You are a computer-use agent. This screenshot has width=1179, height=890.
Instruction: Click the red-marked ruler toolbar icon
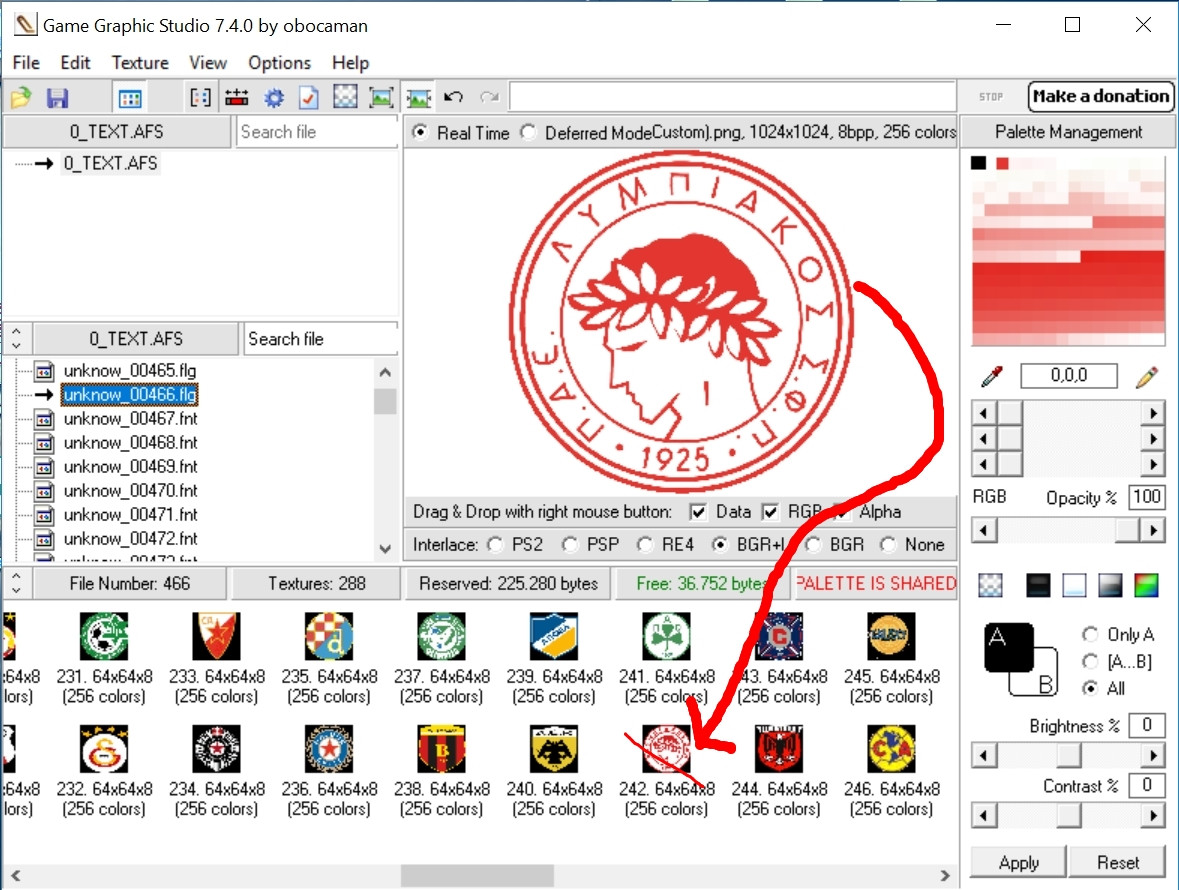(236, 97)
